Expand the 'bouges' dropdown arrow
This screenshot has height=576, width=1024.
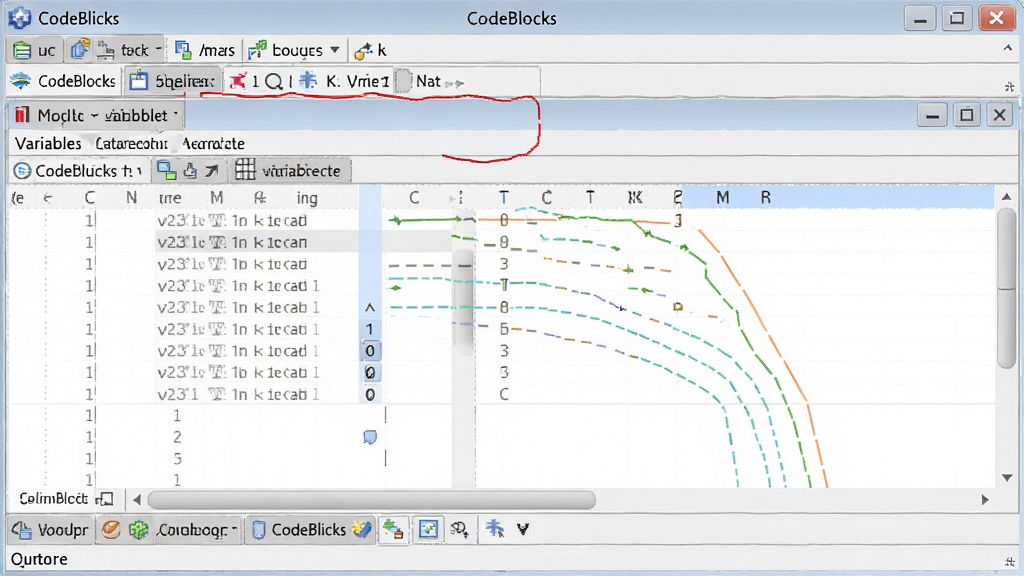[x=335, y=50]
